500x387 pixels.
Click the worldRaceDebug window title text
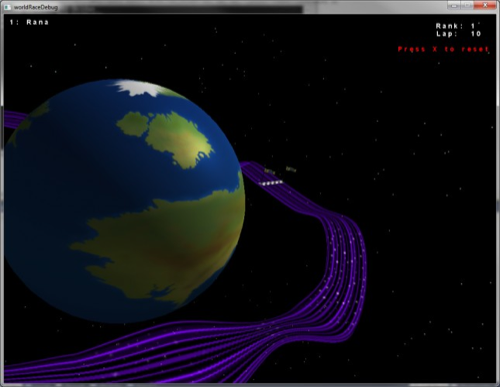(36, 7)
